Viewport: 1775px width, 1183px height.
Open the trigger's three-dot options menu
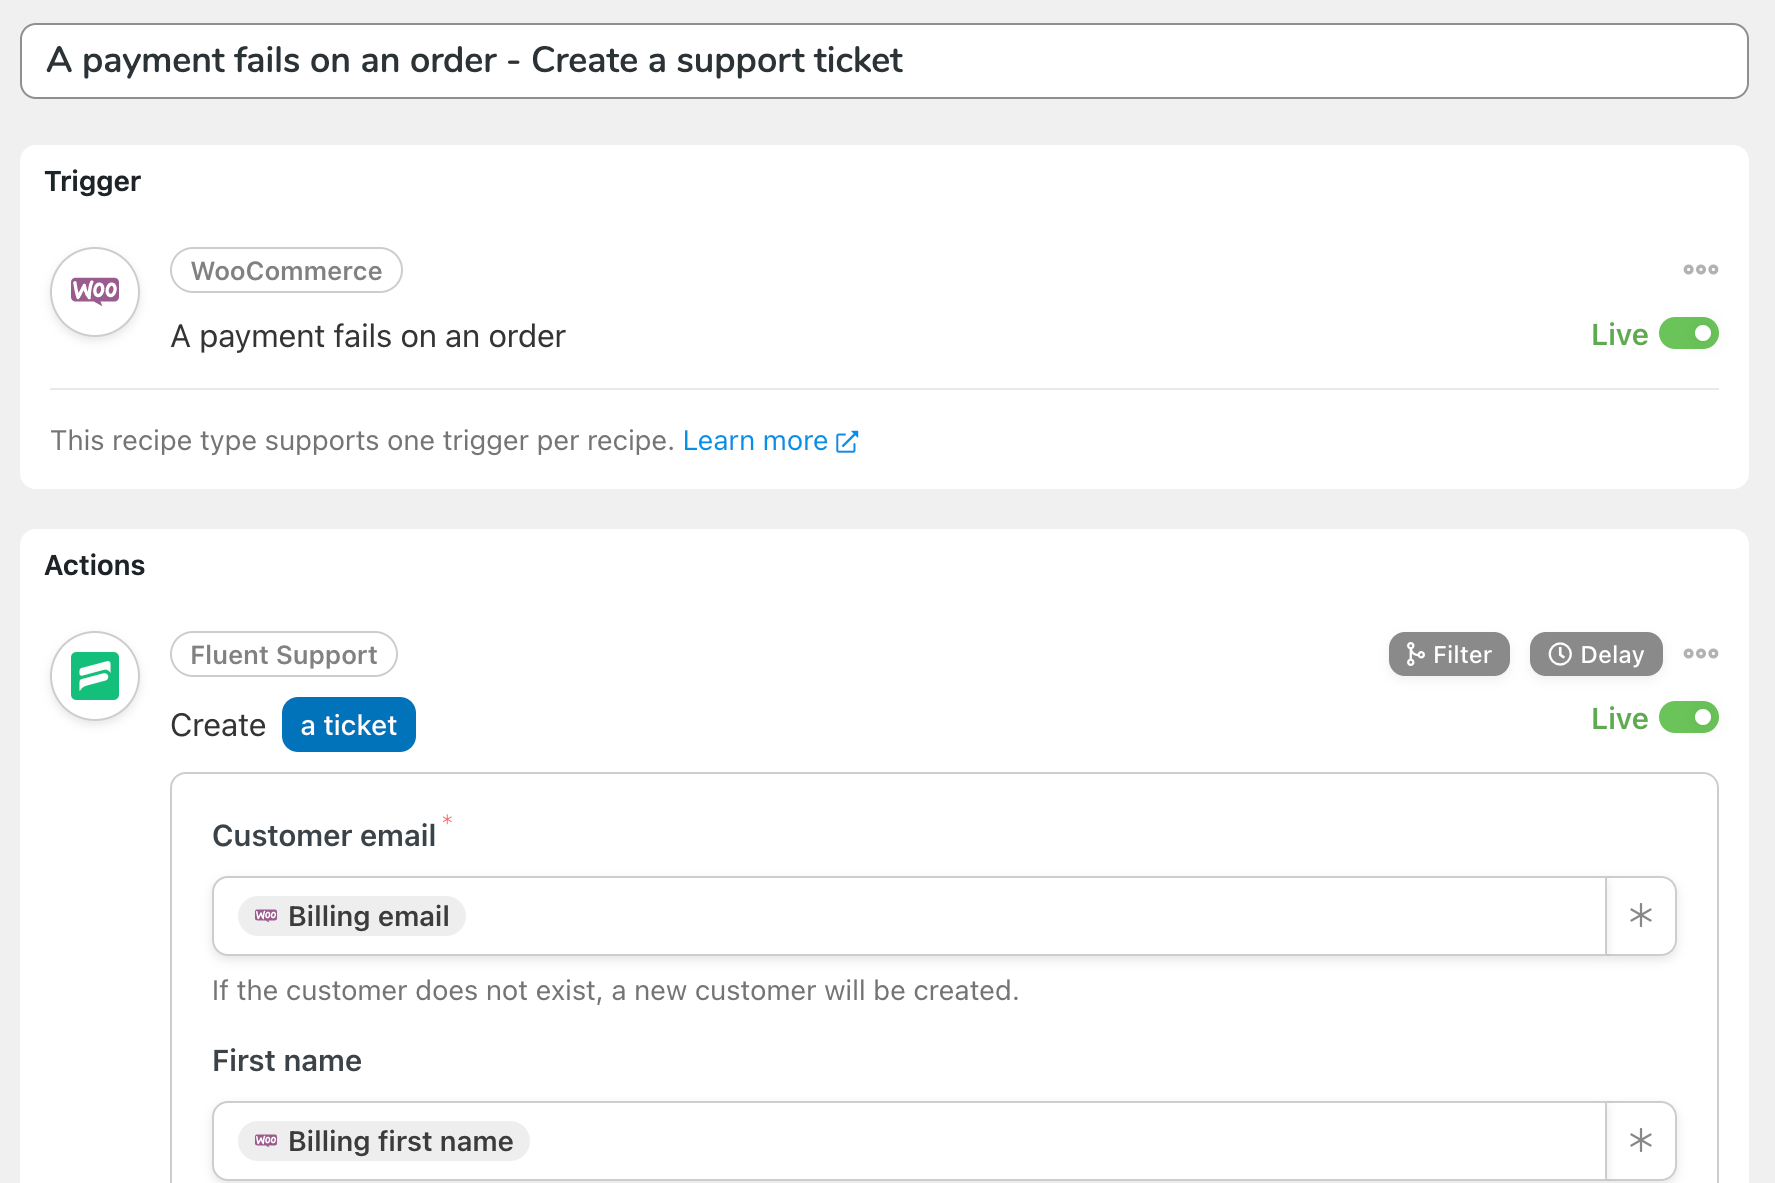point(1700,270)
